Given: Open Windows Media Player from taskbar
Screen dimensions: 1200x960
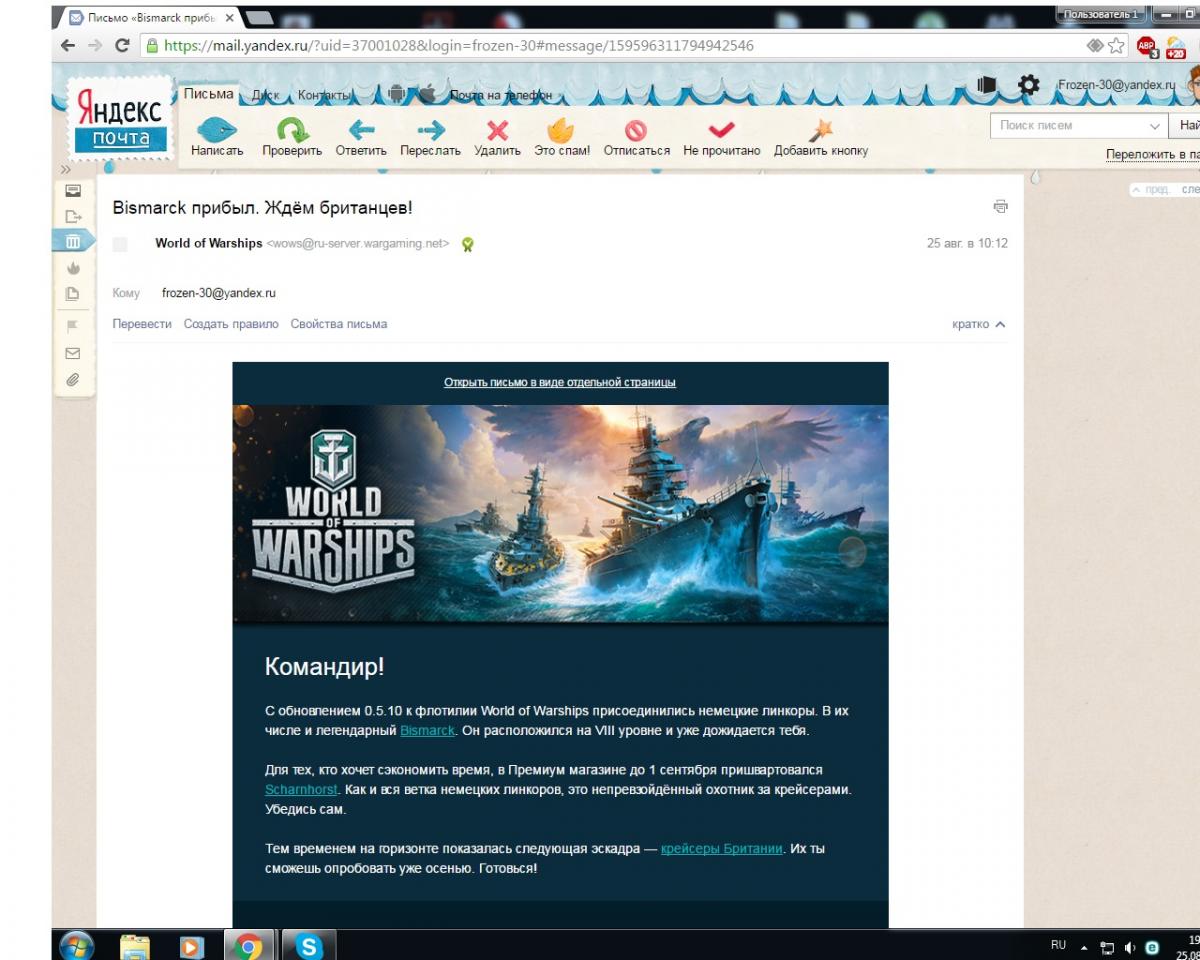Looking at the screenshot, I should coord(191,945).
